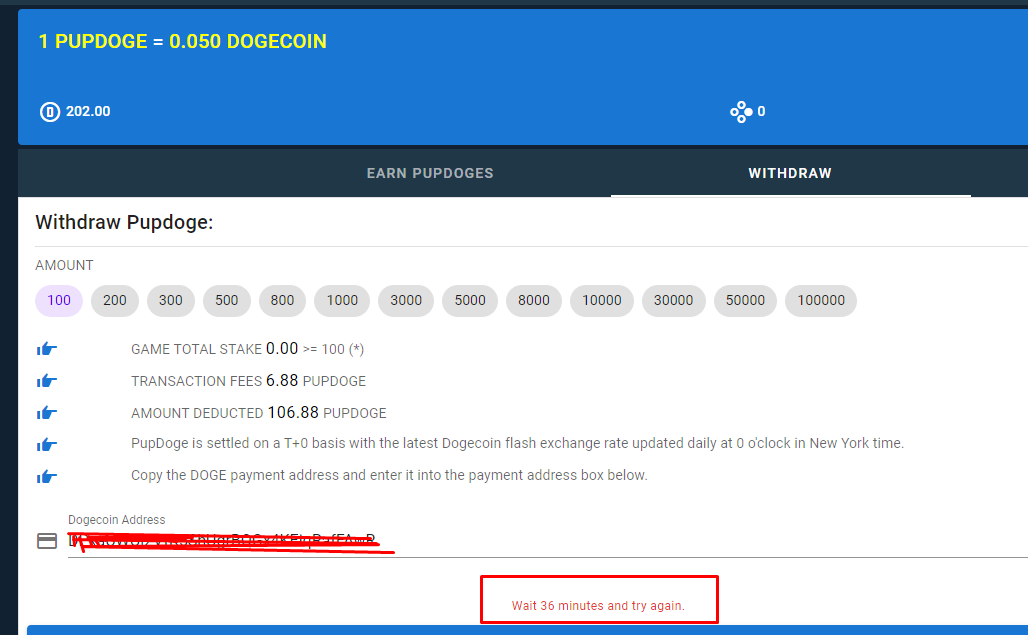This screenshot has height=635, width=1028.
Task: Click the credit card icon by Dogecoin Address
Action: tap(47, 541)
